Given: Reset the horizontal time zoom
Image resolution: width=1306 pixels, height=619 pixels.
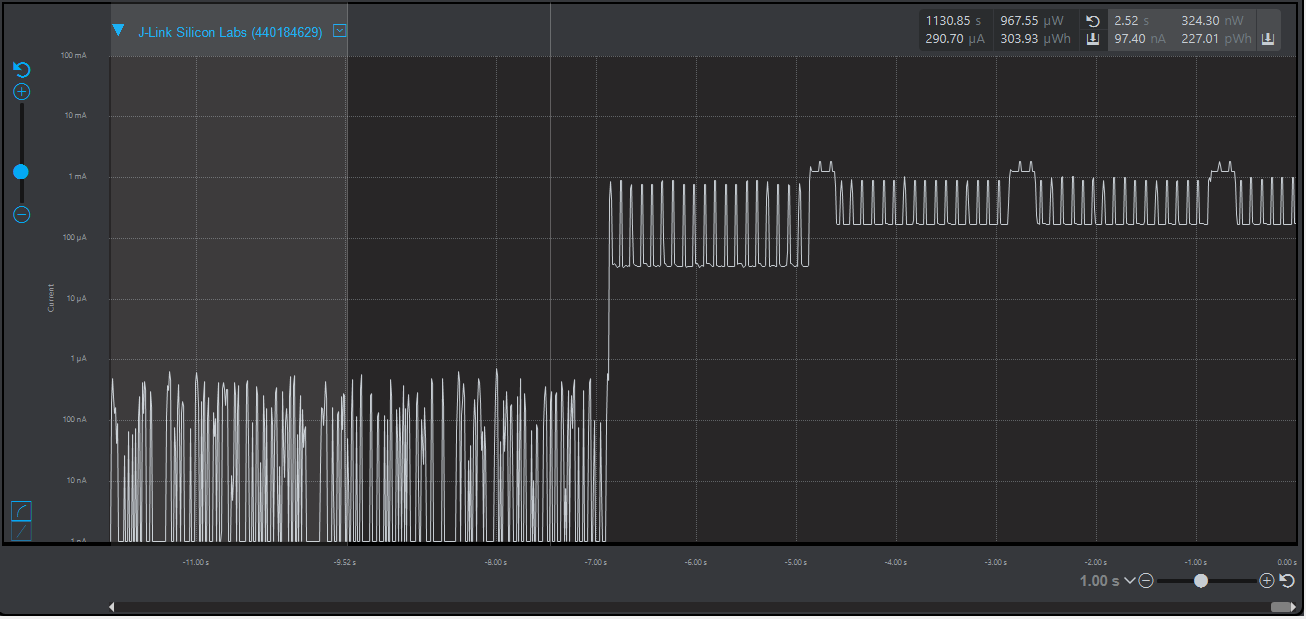Looking at the screenshot, I should (x=1288, y=580).
